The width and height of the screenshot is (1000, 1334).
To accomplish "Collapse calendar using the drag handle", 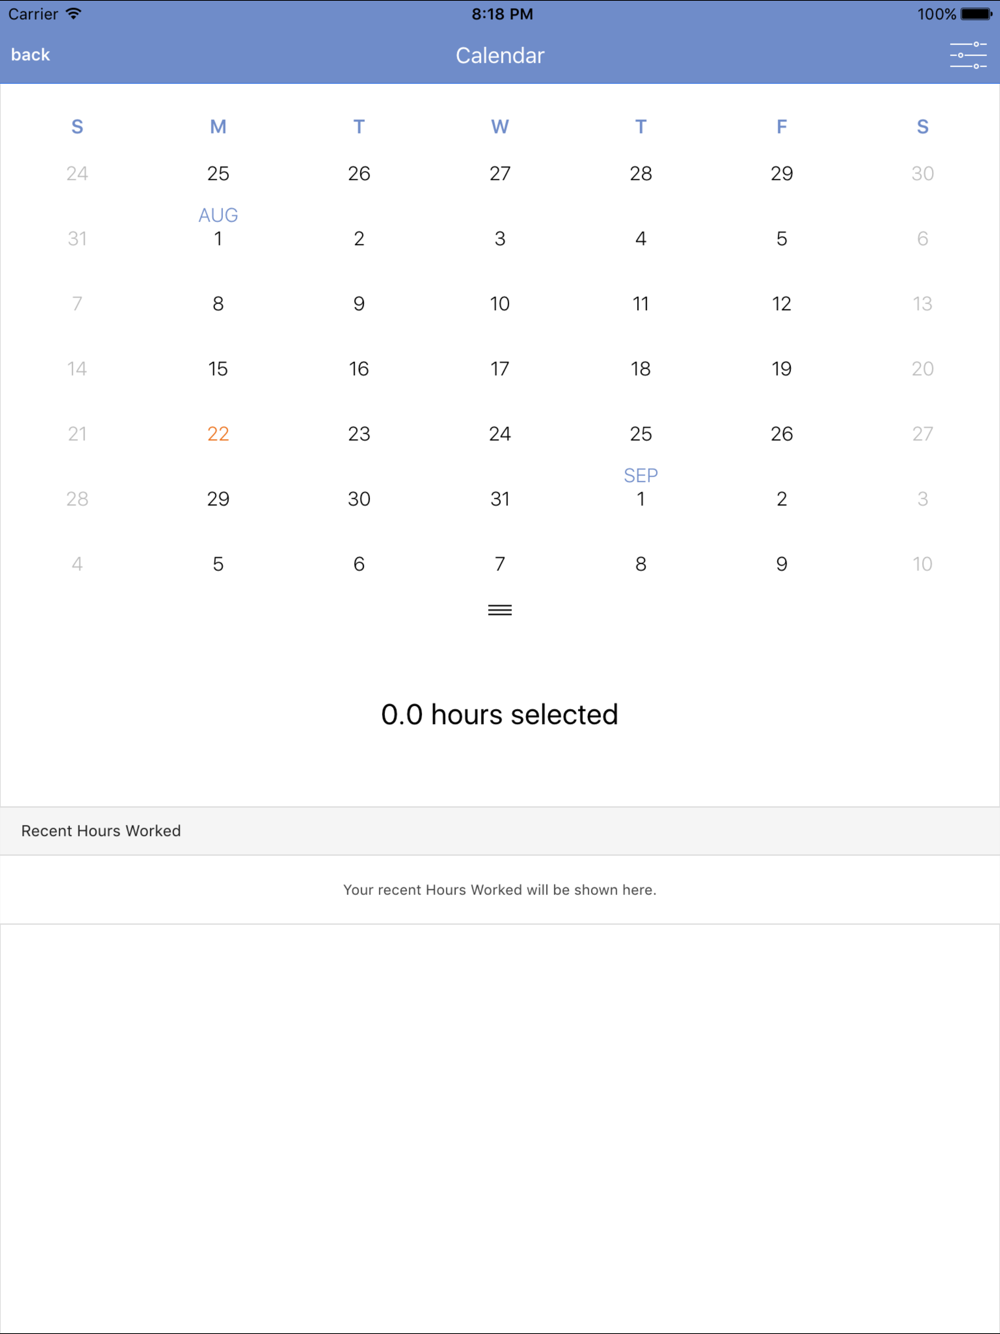I will (500, 610).
